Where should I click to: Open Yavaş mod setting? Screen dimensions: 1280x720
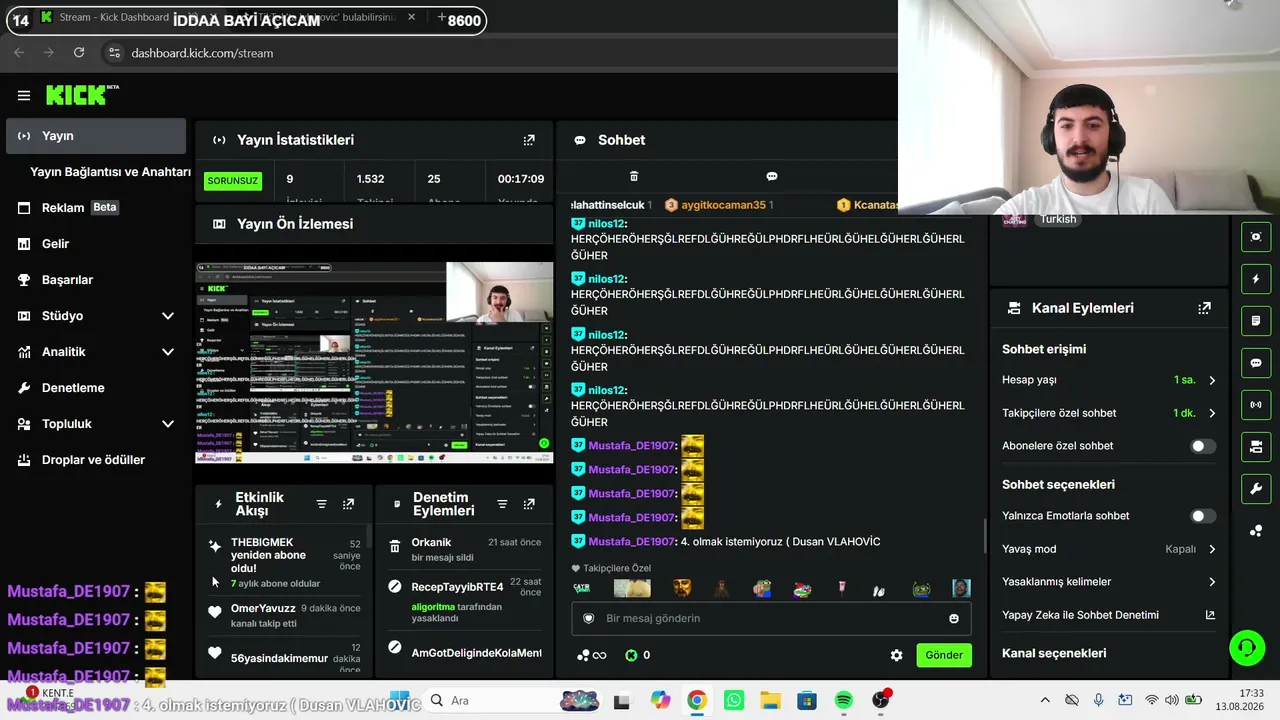pos(1108,549)
